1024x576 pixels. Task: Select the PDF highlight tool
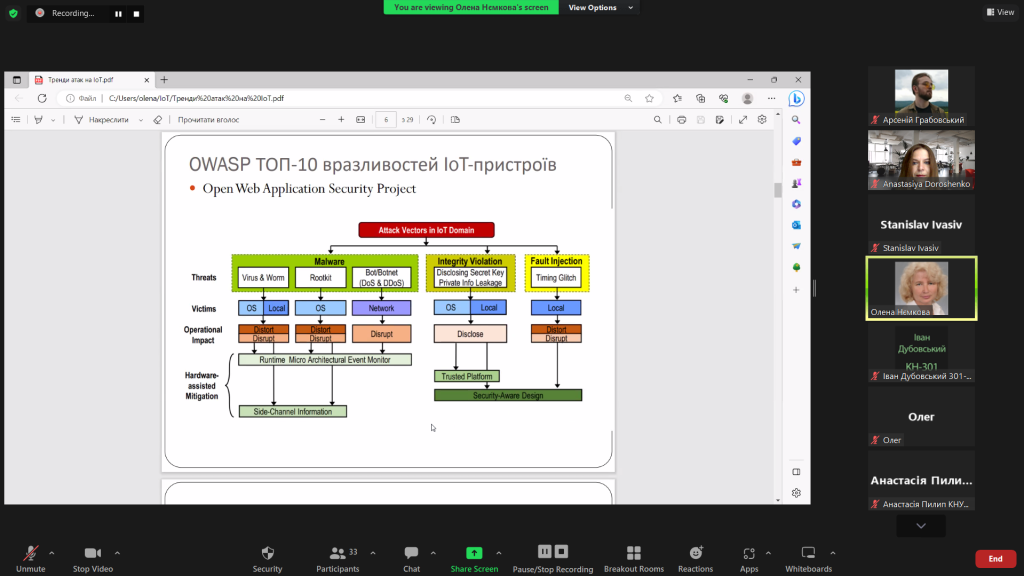(39, 120)
